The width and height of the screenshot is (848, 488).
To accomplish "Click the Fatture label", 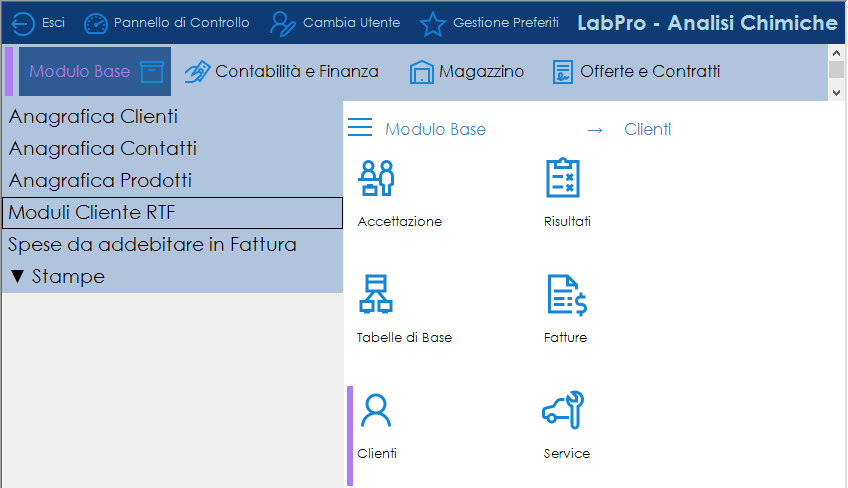I will coord(566,338).
